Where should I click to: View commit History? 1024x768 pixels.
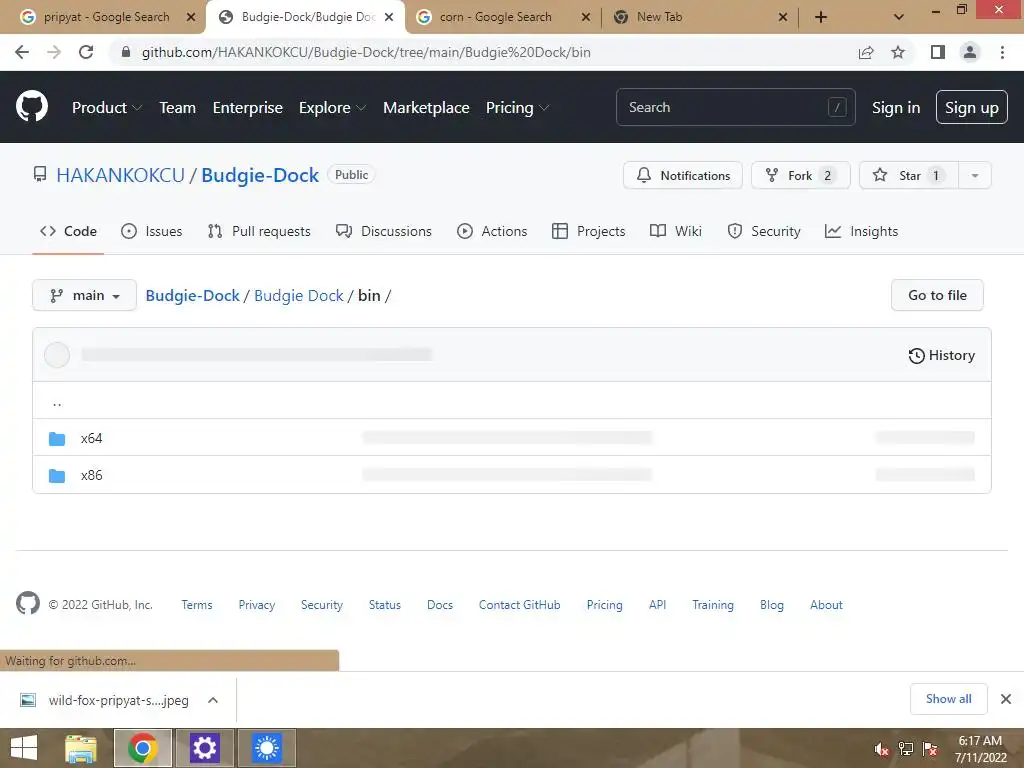click(941, 355)
